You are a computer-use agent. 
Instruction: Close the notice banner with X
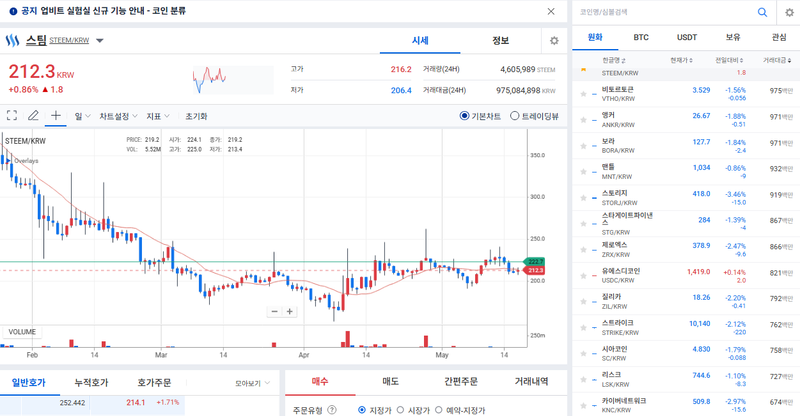551,11
